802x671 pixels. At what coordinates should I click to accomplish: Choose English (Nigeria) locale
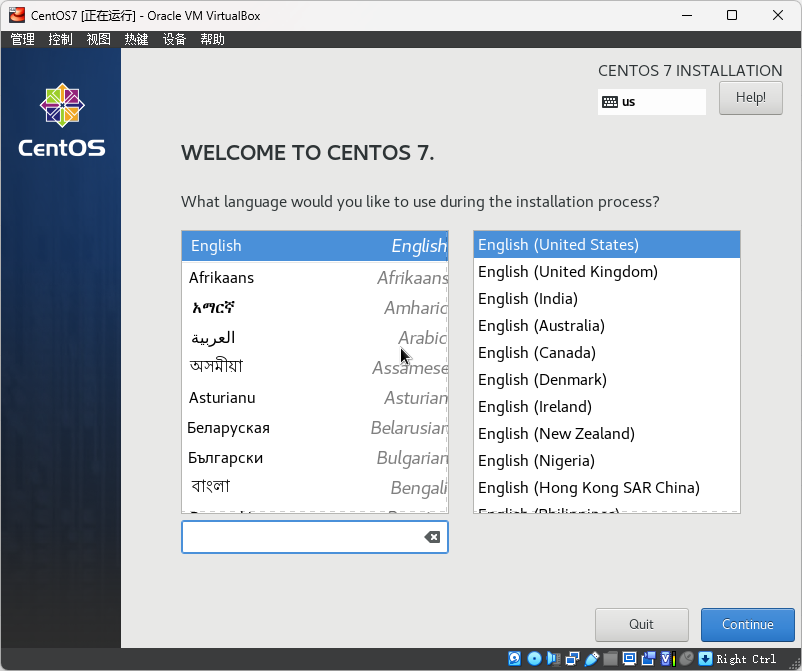pos(607,461)
